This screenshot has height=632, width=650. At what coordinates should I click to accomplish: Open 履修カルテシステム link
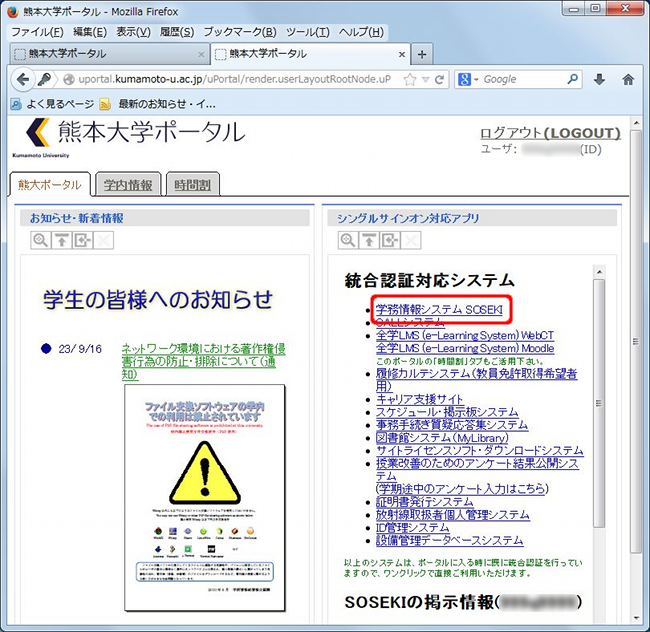[476, 380]
